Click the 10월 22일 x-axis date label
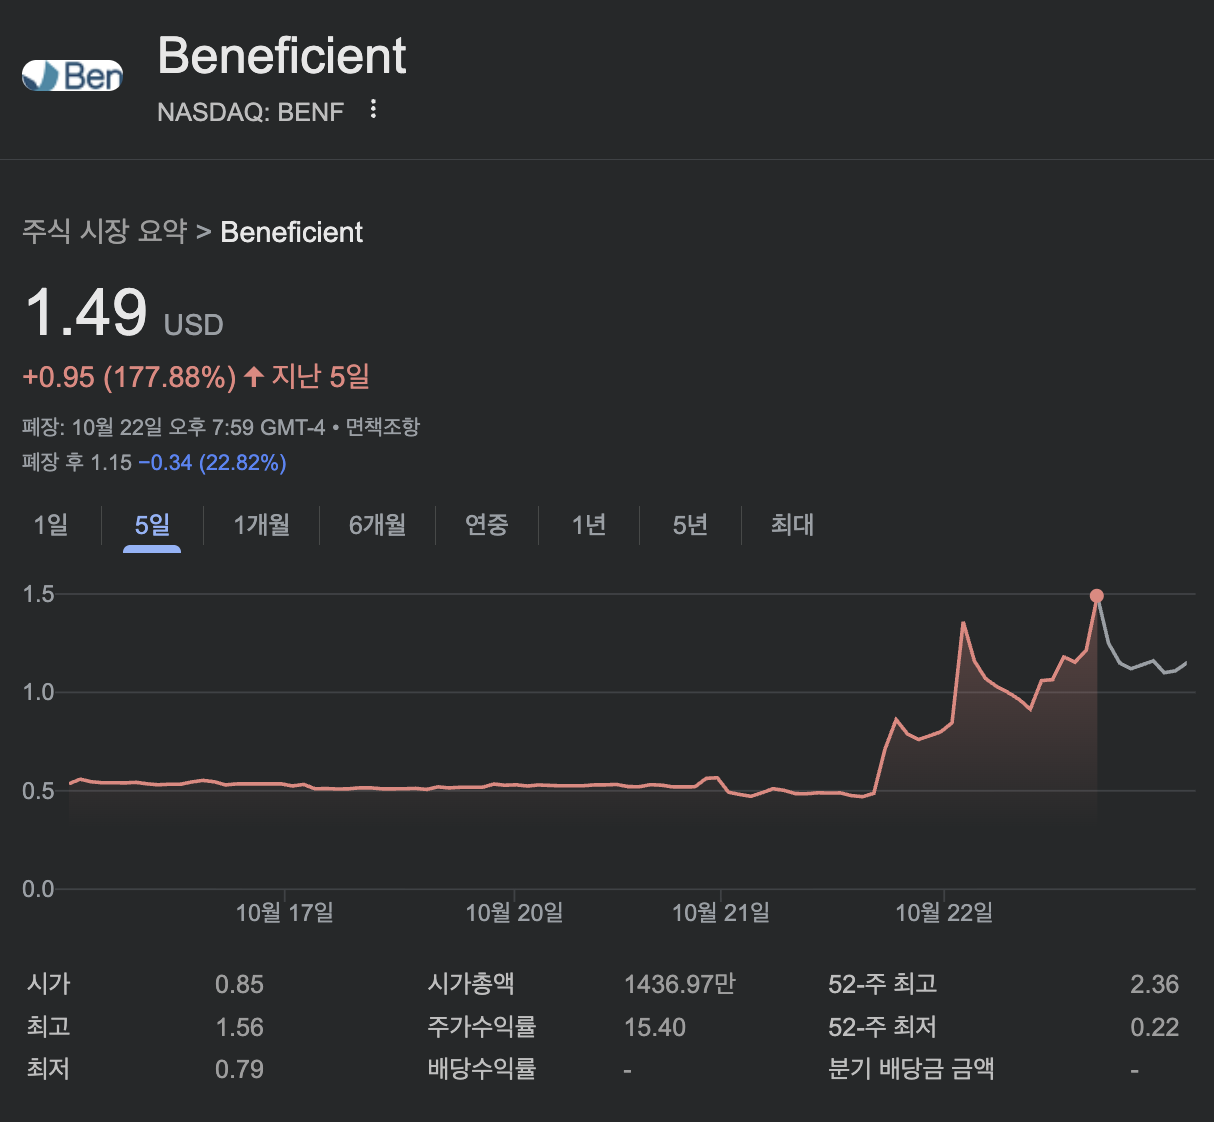Viewport: 1214px width, 1122px height. click(944, 912)
